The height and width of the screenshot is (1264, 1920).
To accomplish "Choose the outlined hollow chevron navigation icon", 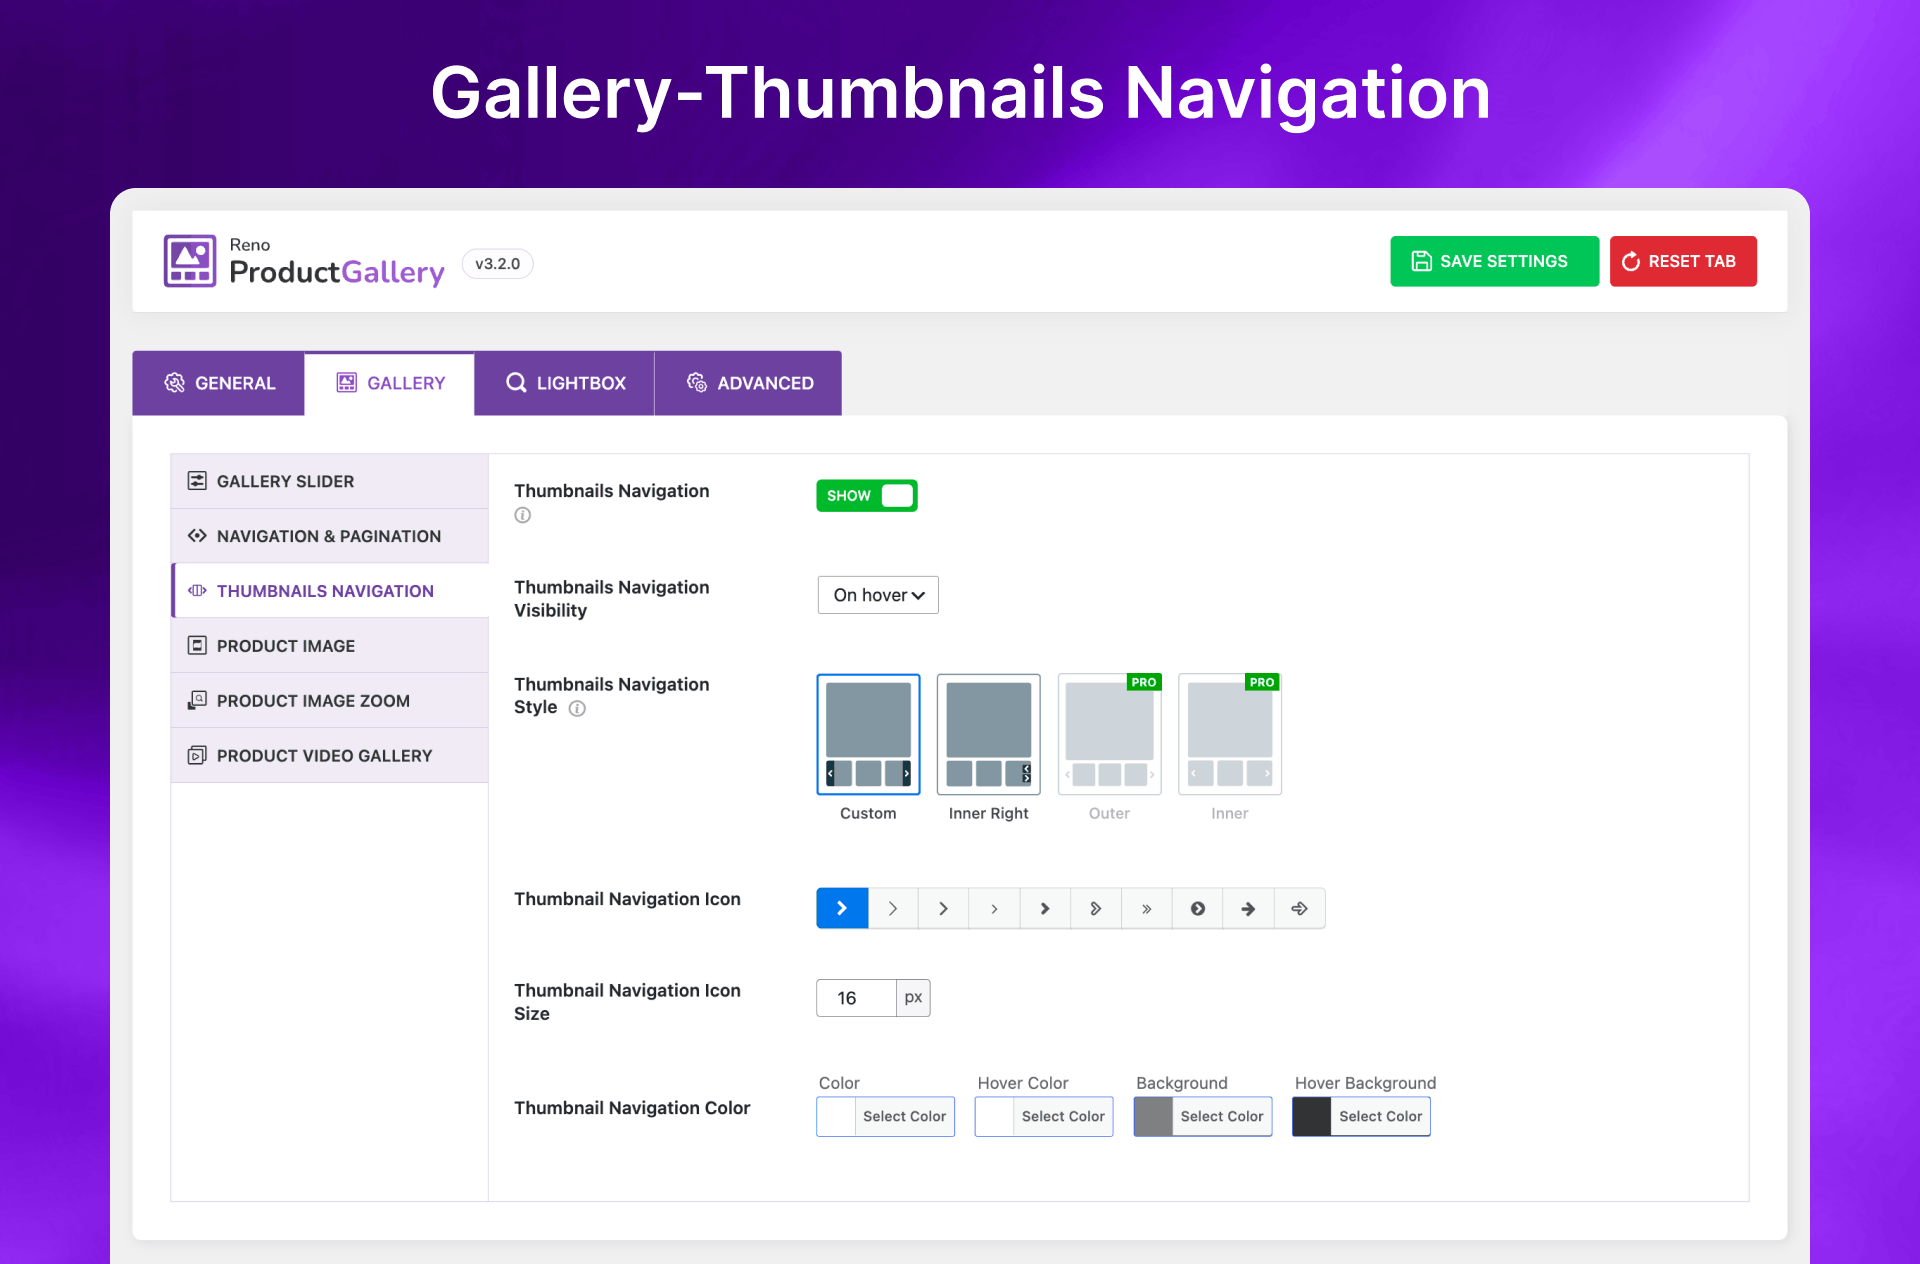I will [x=1095, y=908].
